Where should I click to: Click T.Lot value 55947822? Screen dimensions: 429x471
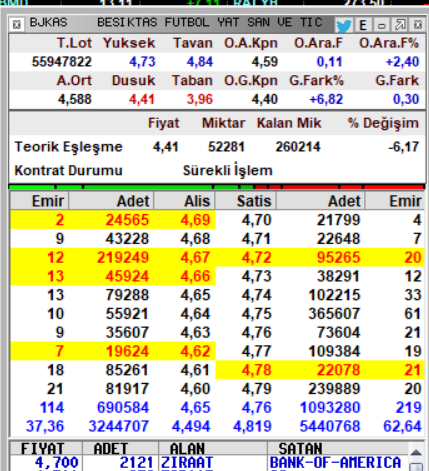(x=61, y=62)
